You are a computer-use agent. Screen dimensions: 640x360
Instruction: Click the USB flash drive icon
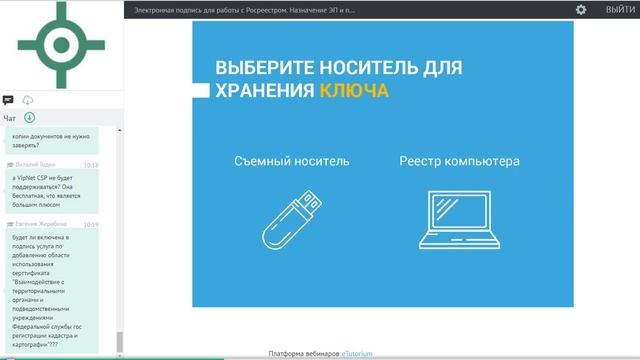tap(292, 220)
